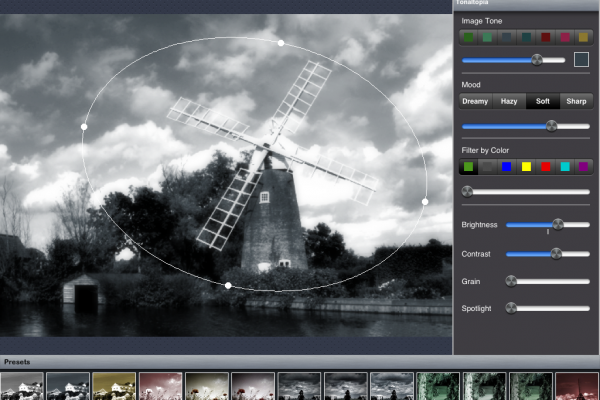This screenshot has width=600, height=400.
Task: Filter by the blue color swatch
Action: (x=507, y=167)
